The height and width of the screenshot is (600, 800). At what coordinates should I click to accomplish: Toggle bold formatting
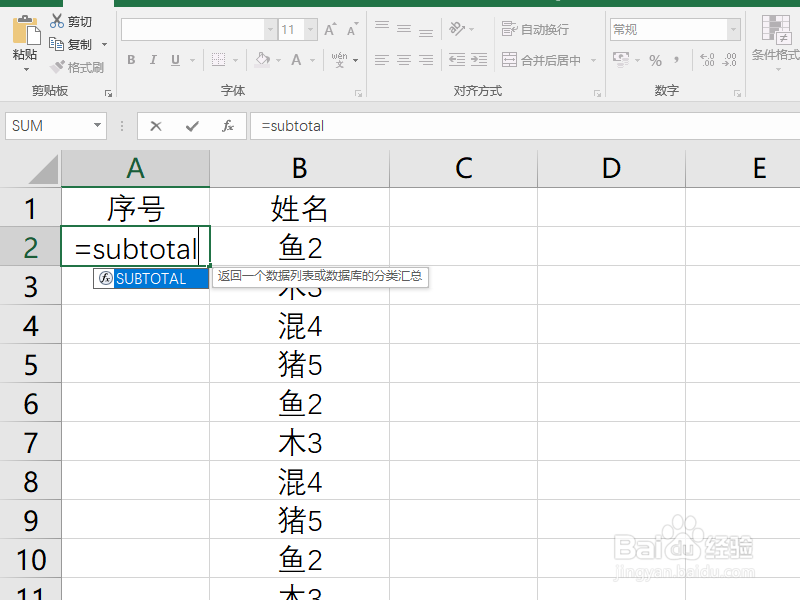point(131,61)
